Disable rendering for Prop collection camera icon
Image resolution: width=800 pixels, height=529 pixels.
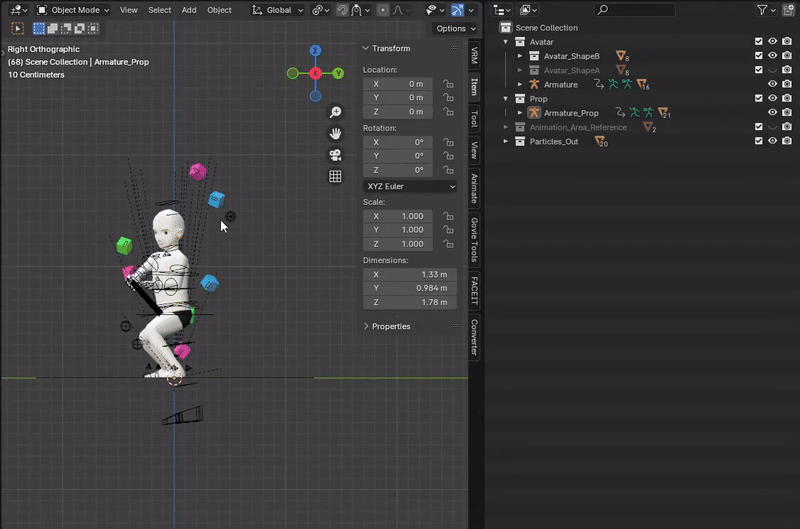pos(787,99)
